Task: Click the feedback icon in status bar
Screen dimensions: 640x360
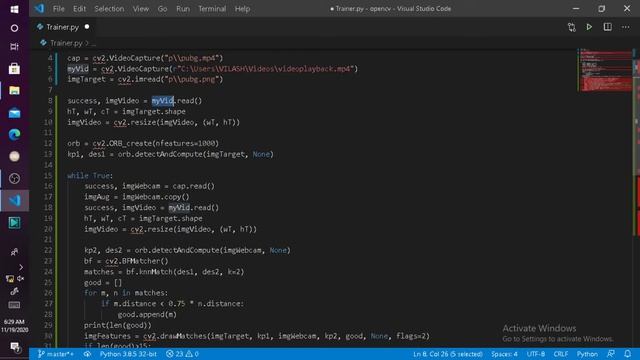Action: click(611, 353)
